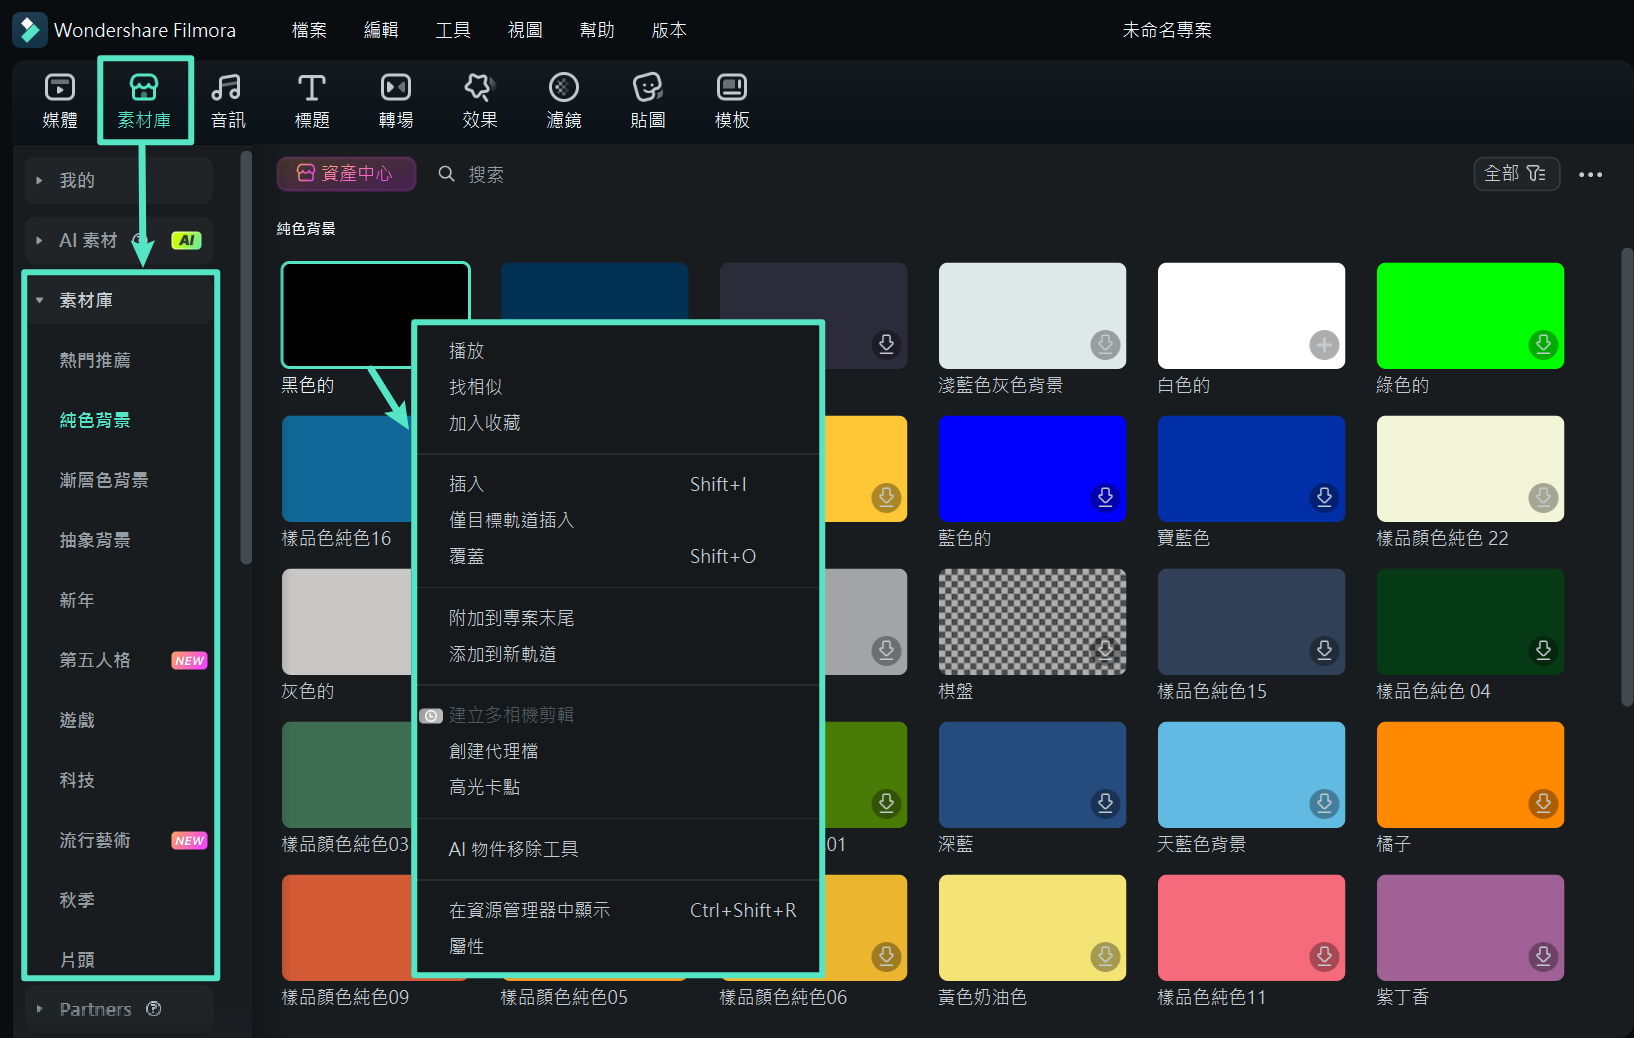Open the 版本 menu

pyautogui.click(x=669, y=30)
